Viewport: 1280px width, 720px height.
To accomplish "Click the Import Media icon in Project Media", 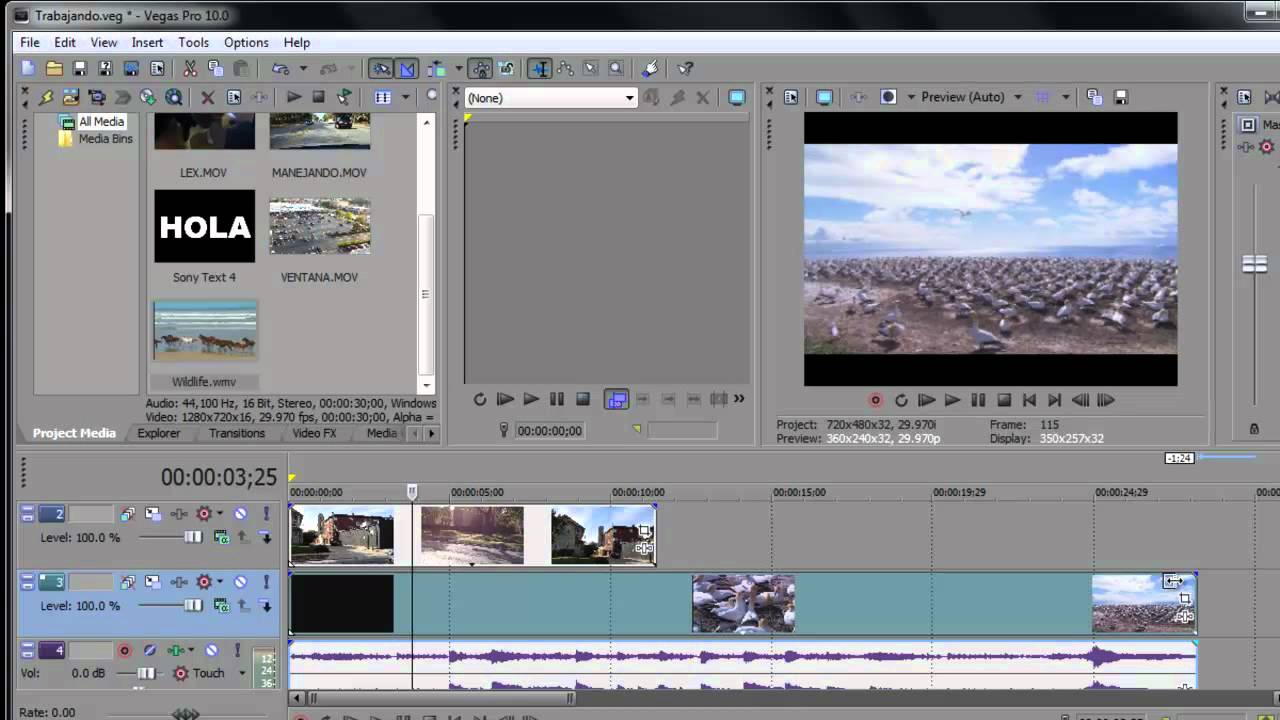I will 71,97.
